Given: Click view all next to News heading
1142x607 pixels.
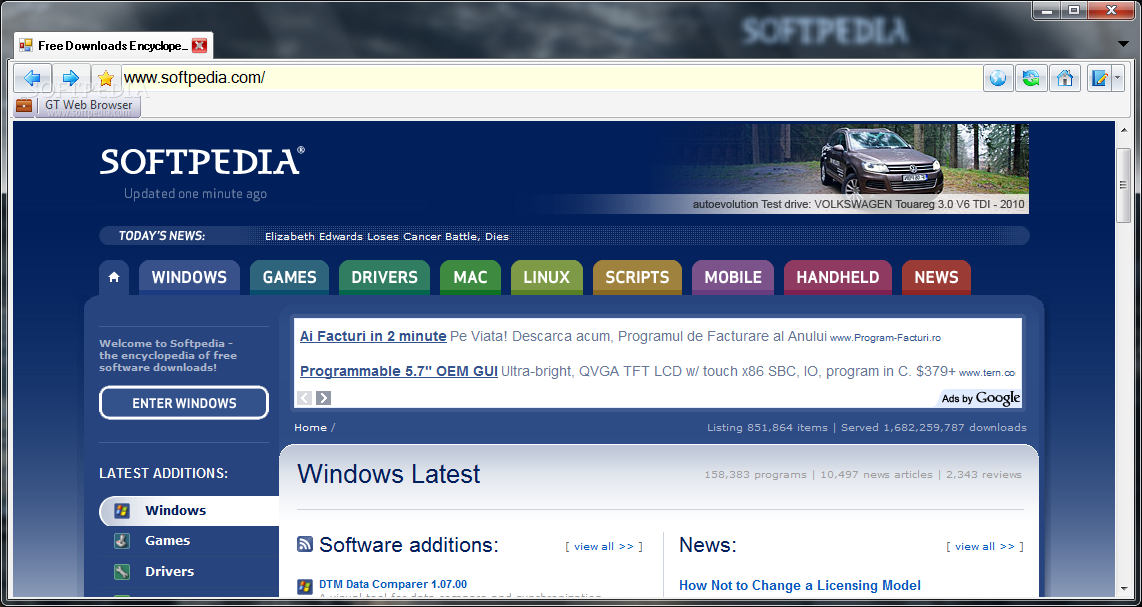Looking at the screenshot, I should (985, 547).
